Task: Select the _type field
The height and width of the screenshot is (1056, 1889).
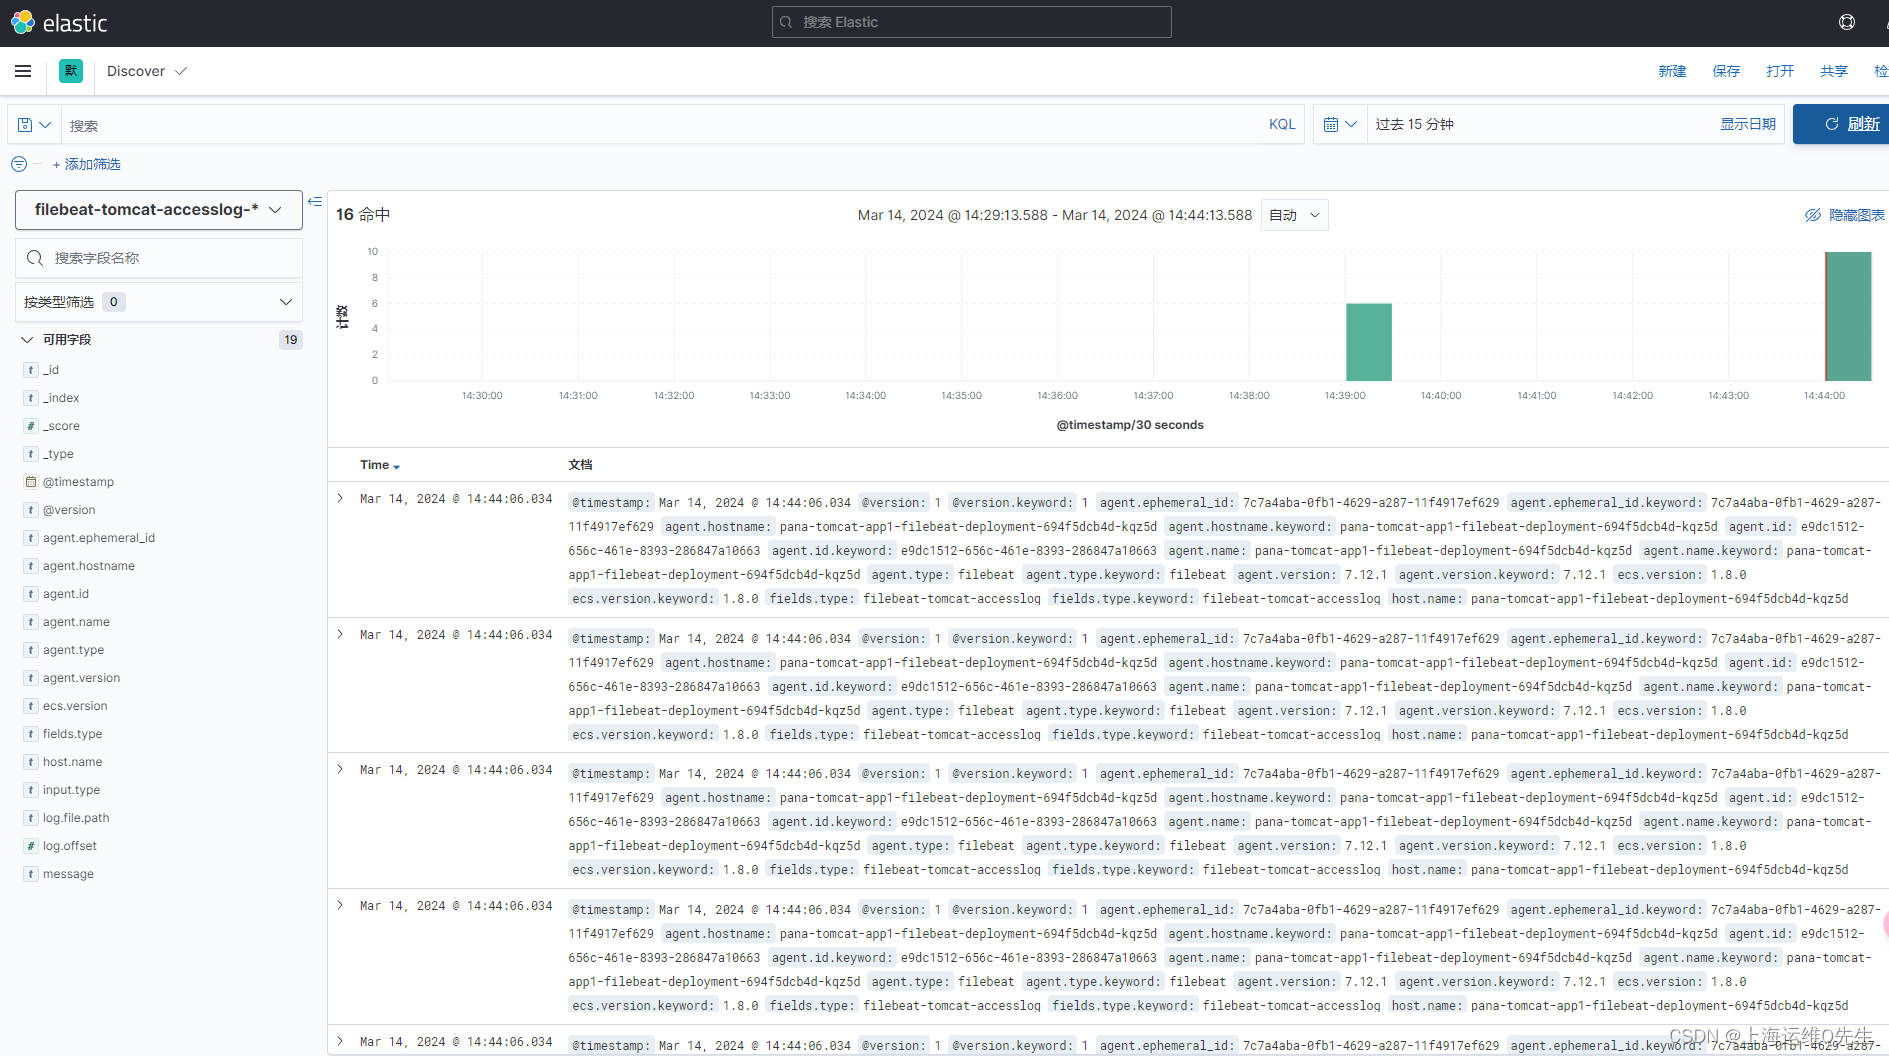Action: (x=58, y=454)
